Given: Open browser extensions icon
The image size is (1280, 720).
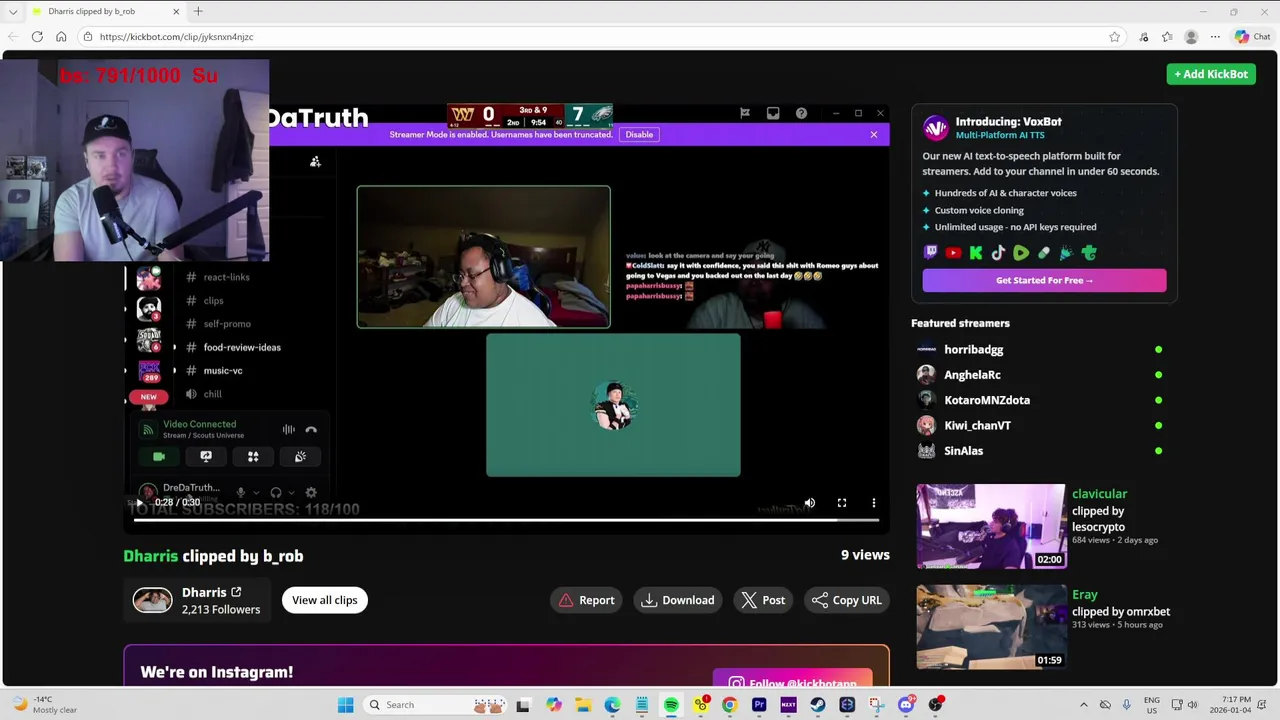Looking at the screenshot, I should (x=1144, y=37).
